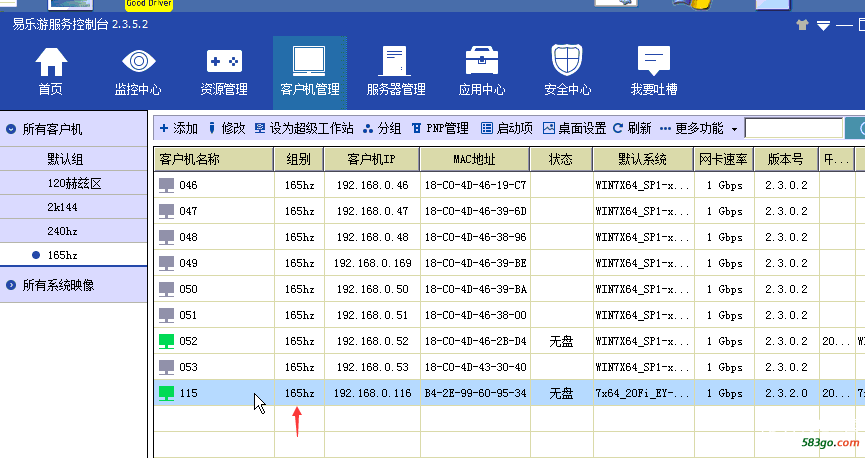
Task: Sort by 版本号 column header
Action: (x=786, y=159)
